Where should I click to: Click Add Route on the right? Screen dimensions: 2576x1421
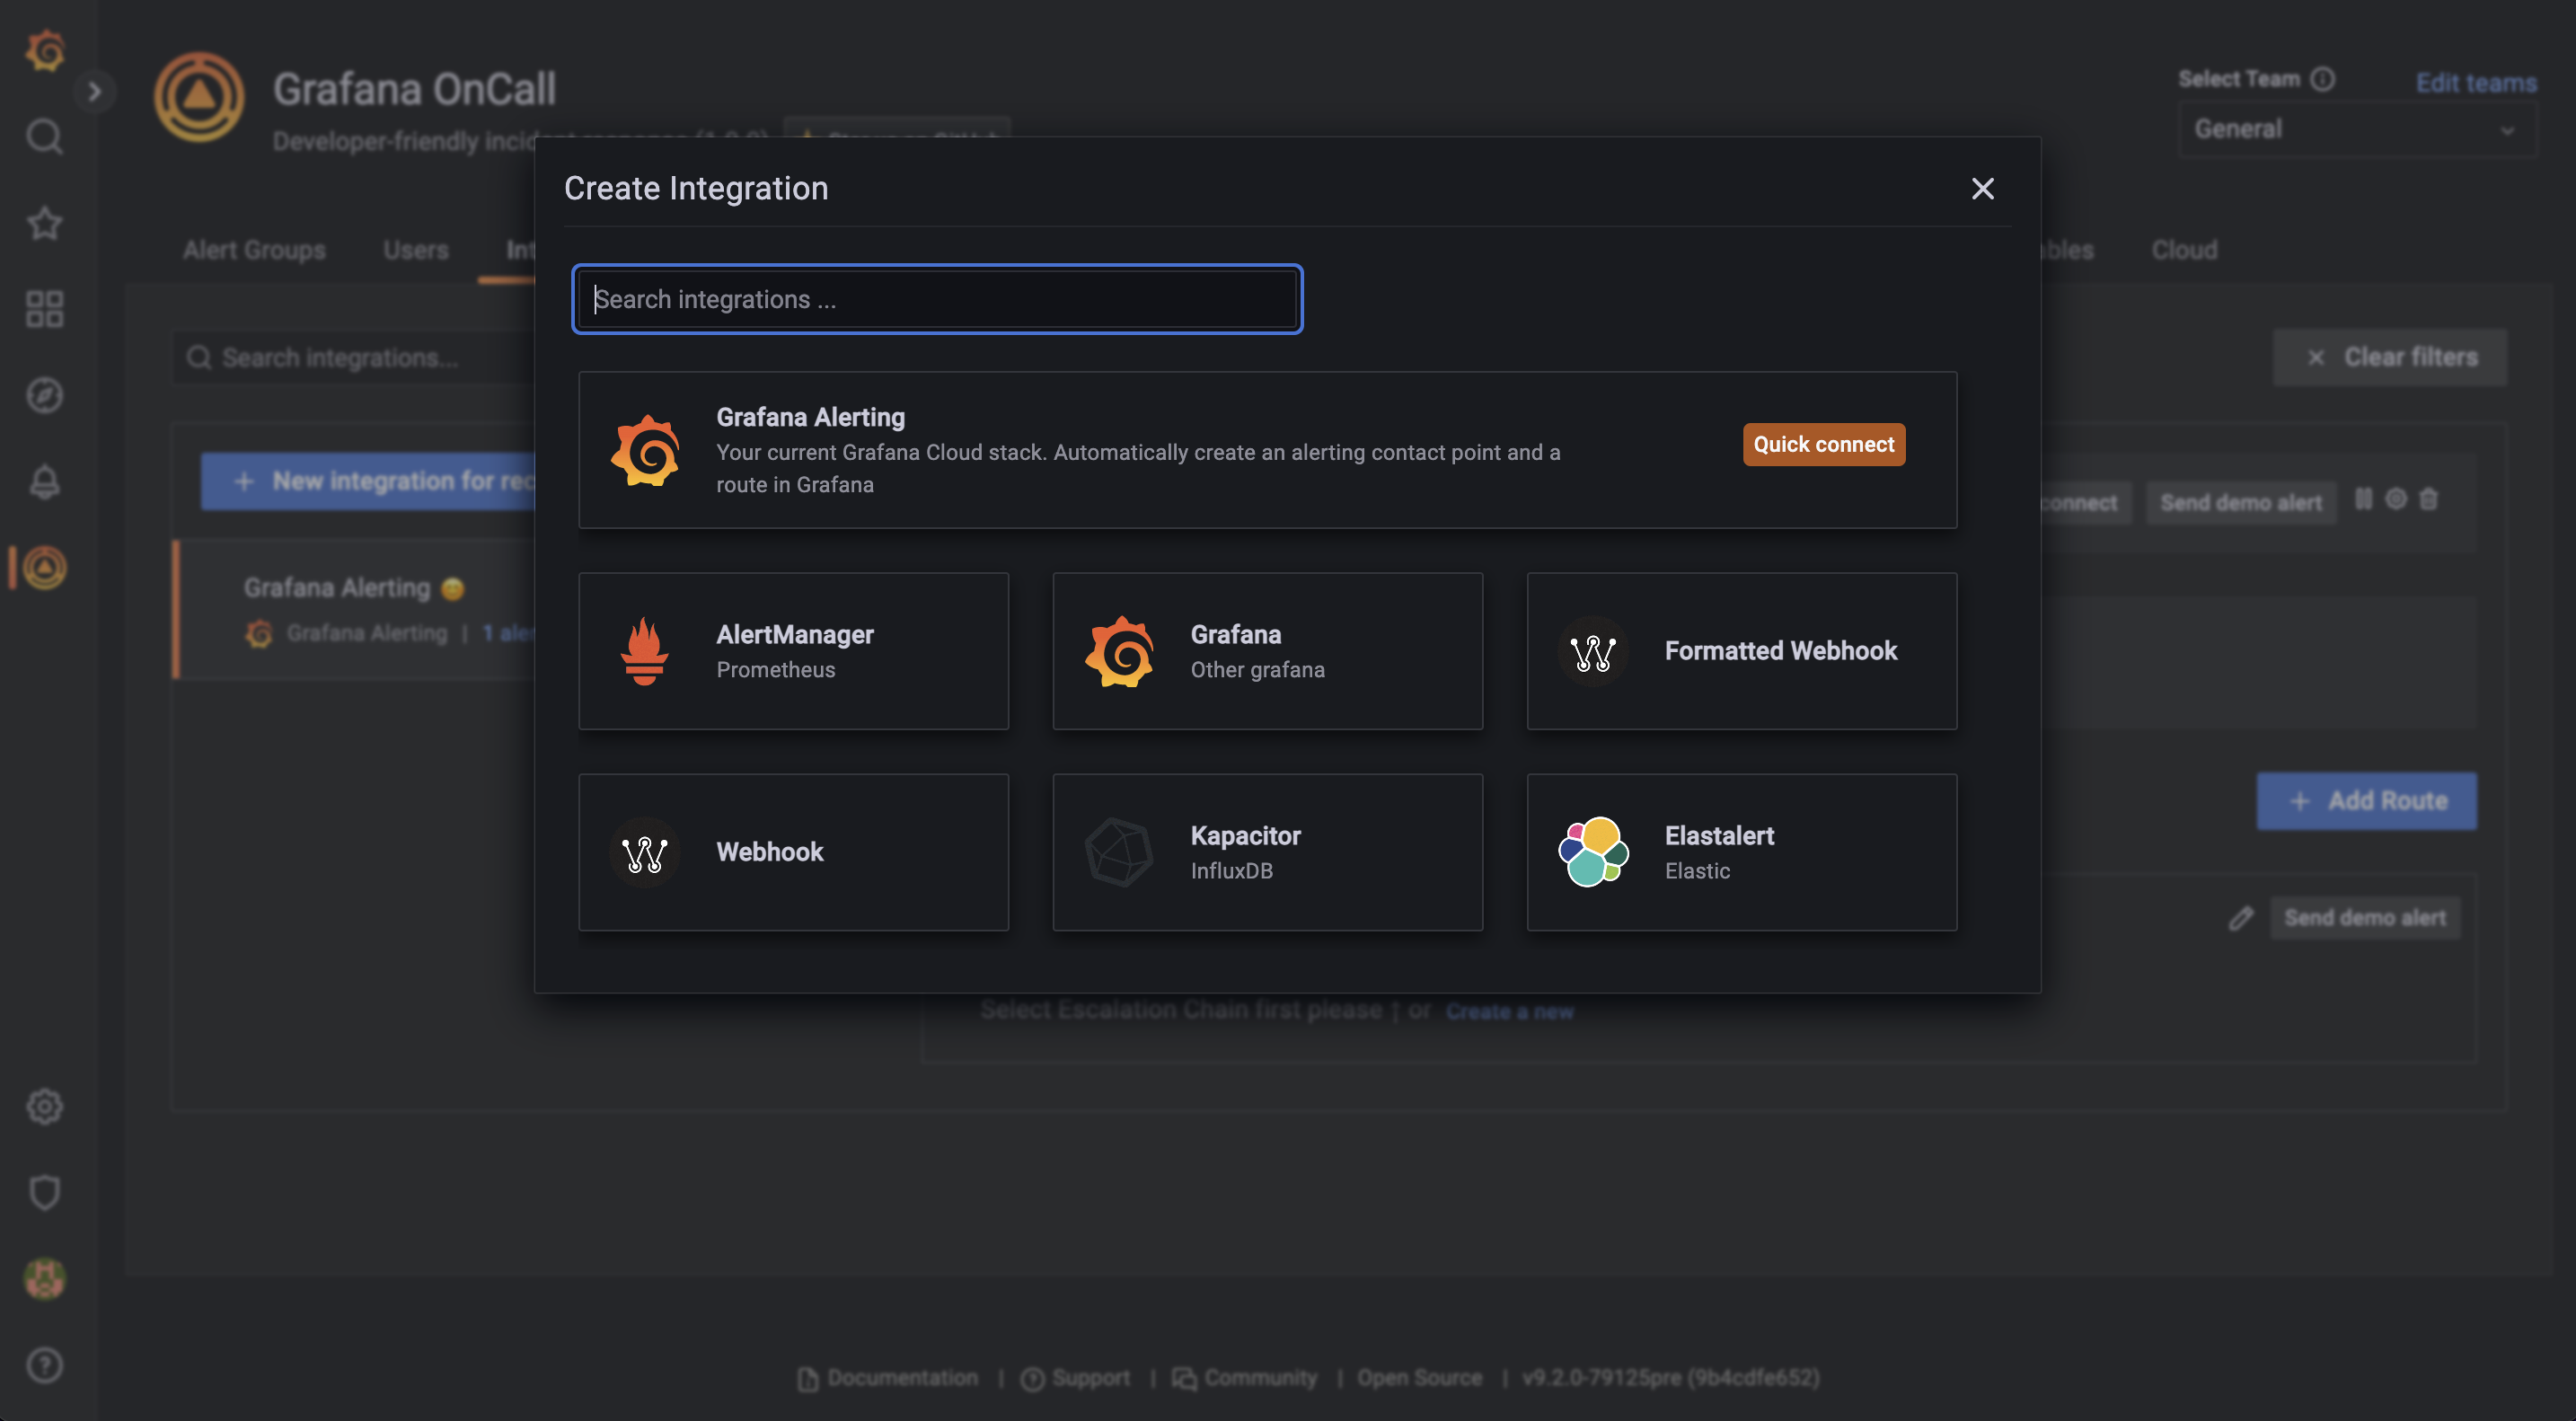(x=2366, y=800)
